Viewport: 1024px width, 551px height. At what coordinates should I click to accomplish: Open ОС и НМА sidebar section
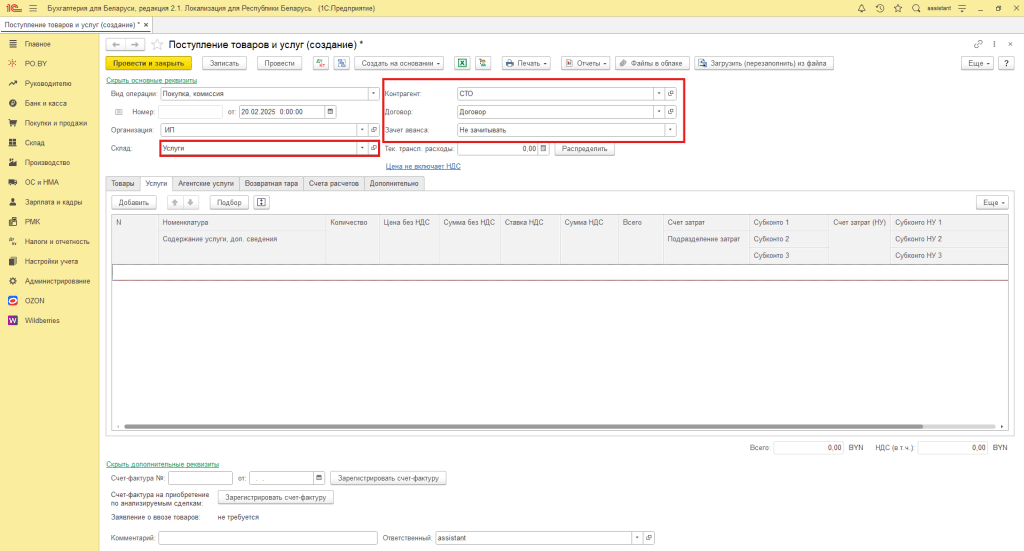41,182
